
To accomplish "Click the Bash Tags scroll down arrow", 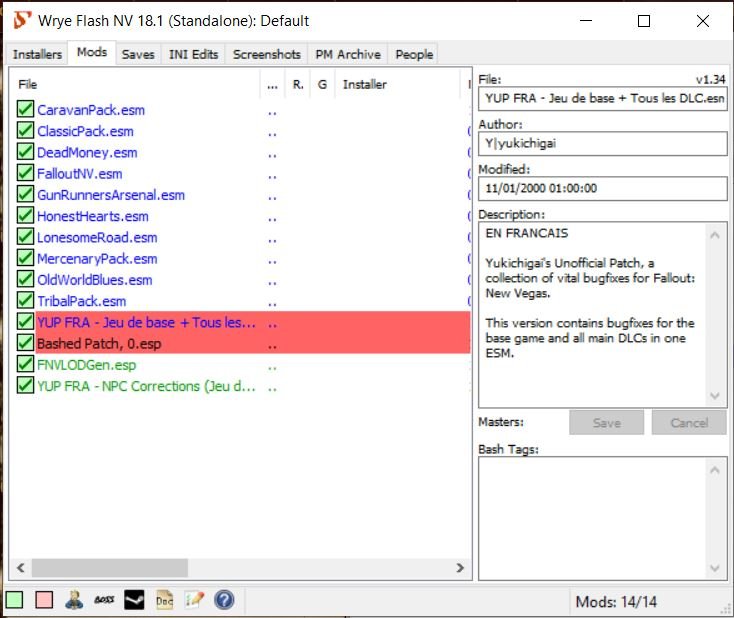I will tap(715, 568).
